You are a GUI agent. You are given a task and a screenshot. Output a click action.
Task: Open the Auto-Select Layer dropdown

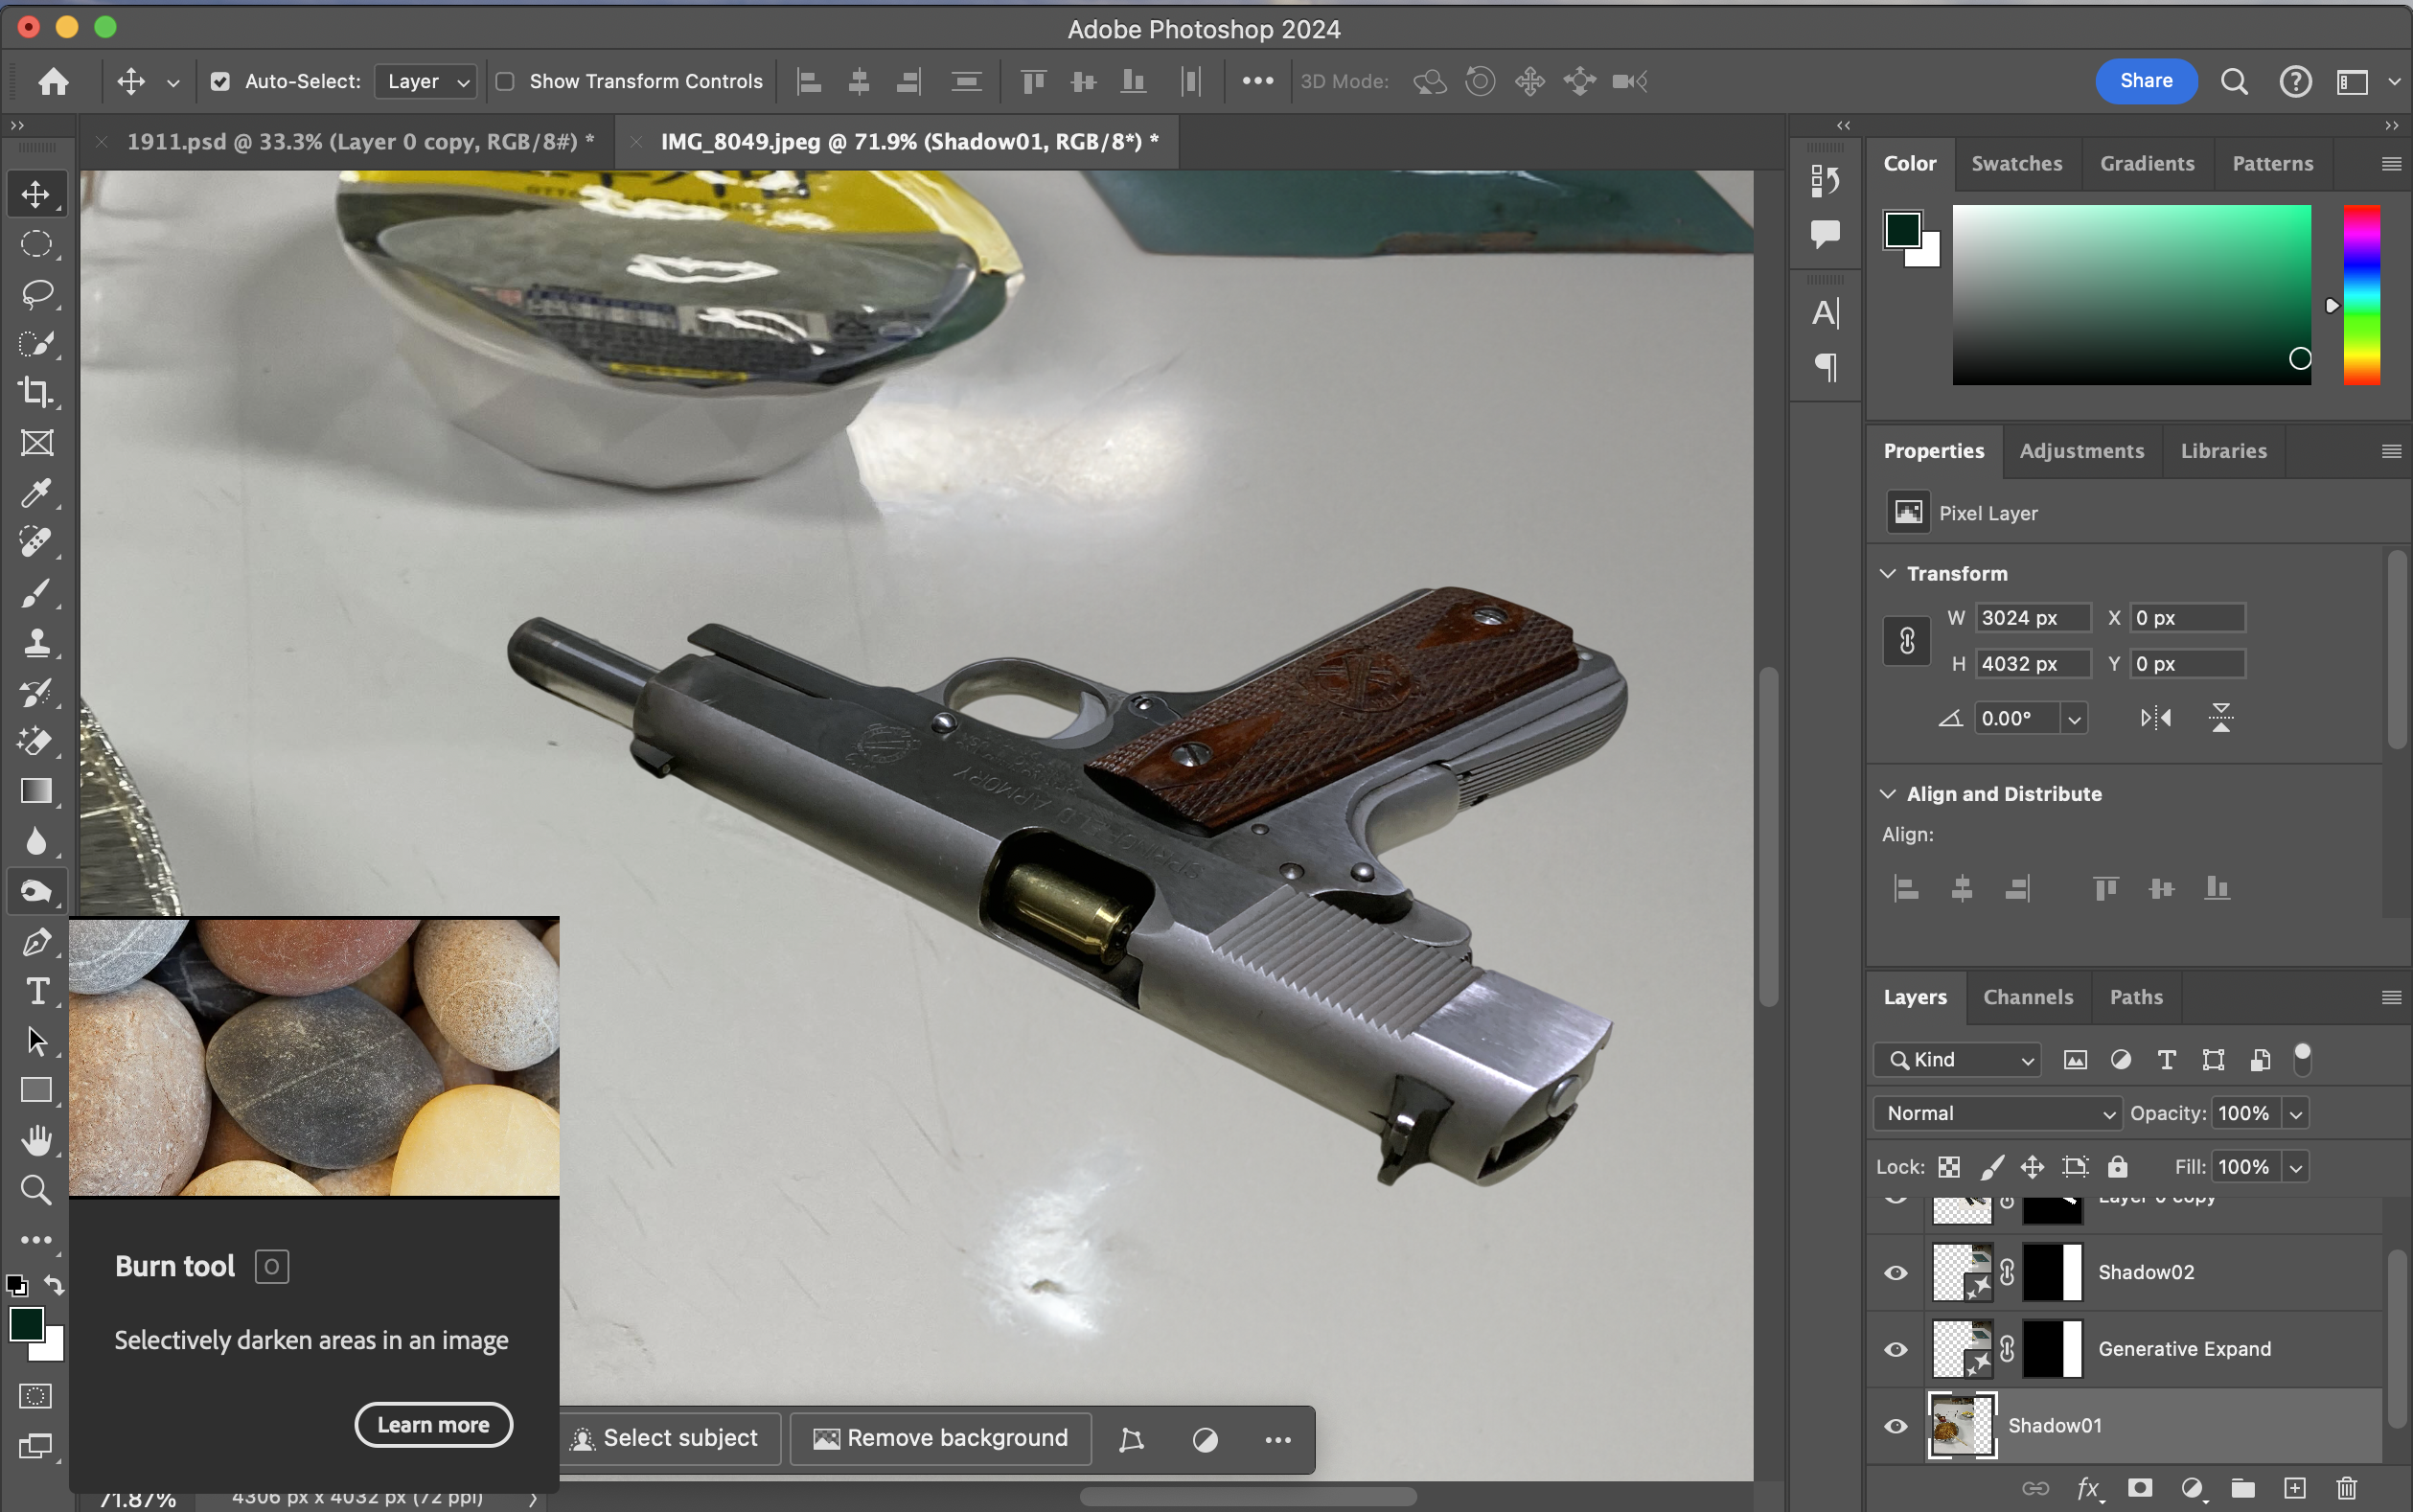[426, 82]
